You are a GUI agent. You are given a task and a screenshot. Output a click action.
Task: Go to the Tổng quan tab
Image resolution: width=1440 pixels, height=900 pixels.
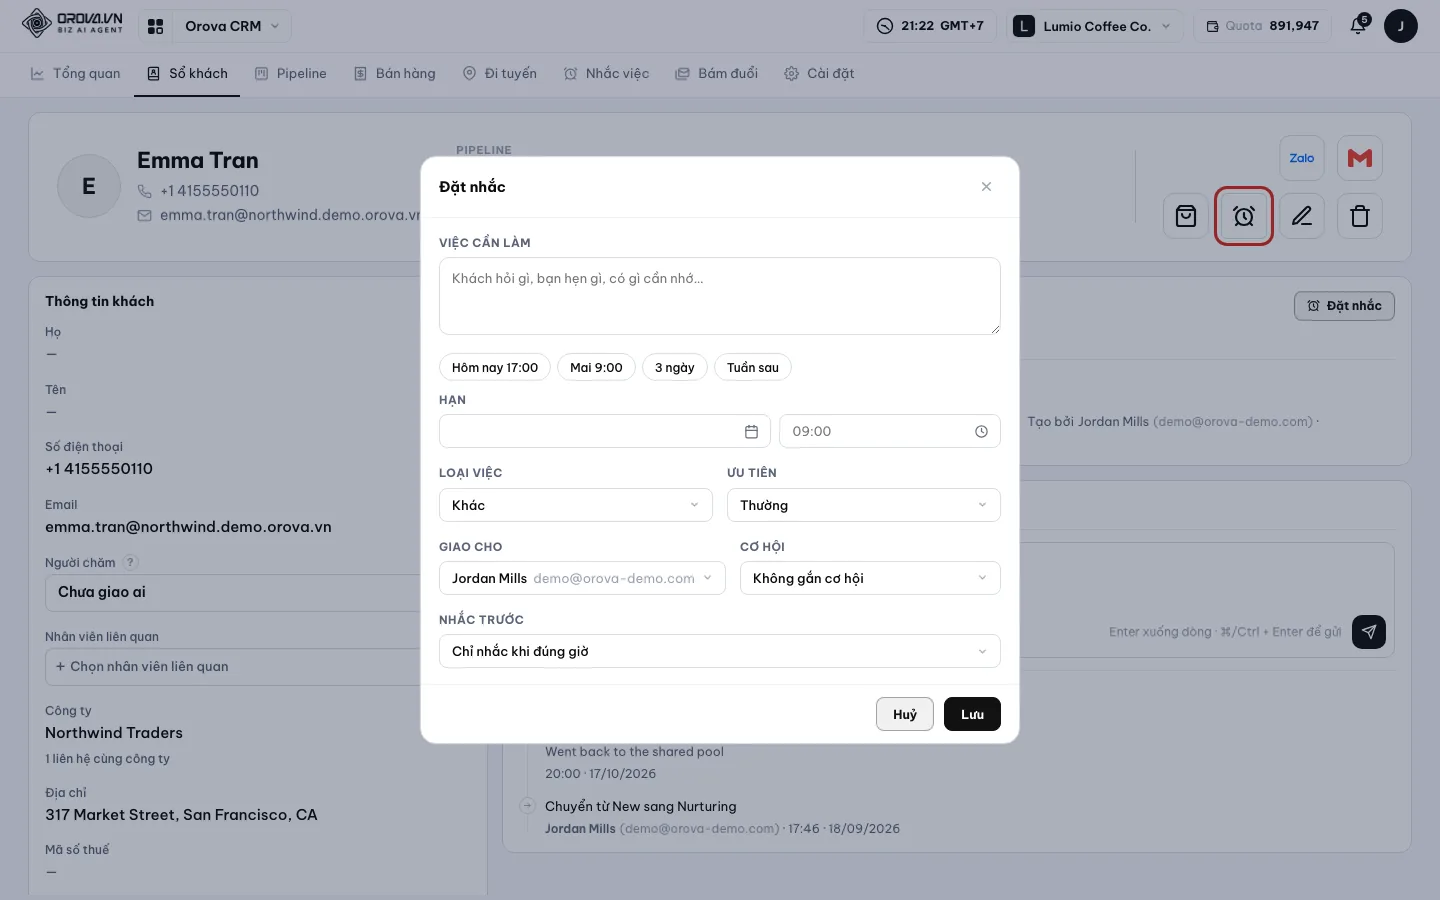(x=76, y=74)
